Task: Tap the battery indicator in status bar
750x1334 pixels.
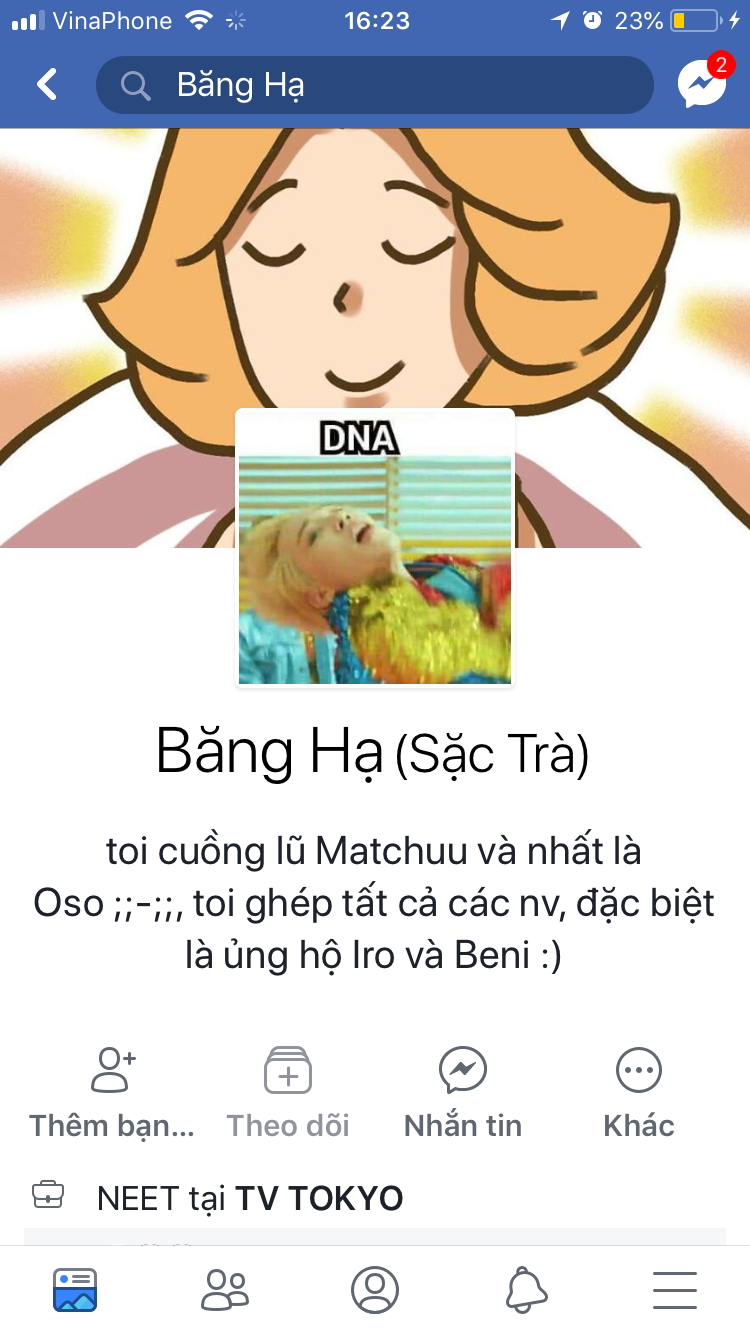Action: click(696, 20)
